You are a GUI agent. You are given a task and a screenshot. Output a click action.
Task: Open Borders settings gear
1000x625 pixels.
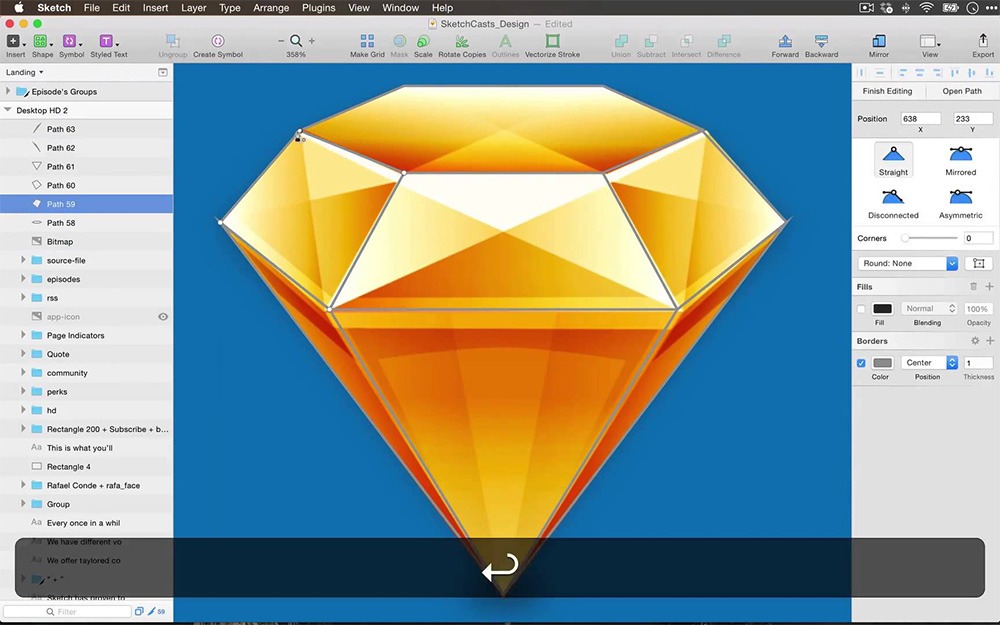tap(974, 341)
